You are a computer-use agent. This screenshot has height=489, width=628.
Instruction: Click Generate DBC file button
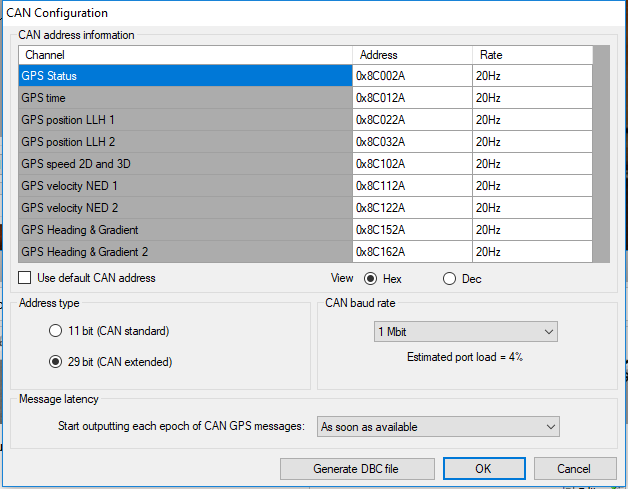tap(358, 468)
